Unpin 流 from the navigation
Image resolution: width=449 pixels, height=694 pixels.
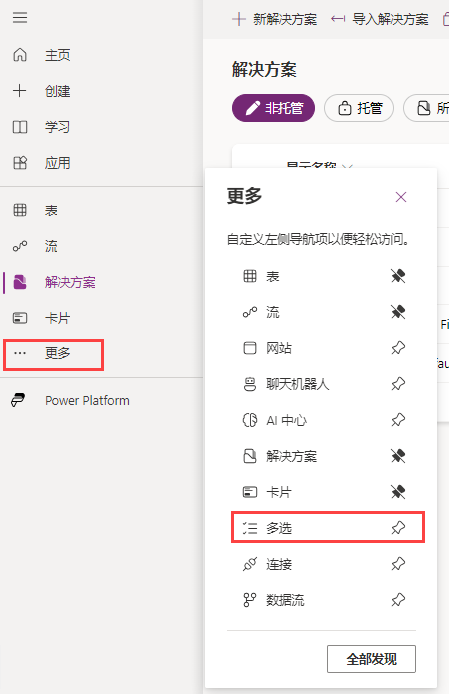point(398,312)
